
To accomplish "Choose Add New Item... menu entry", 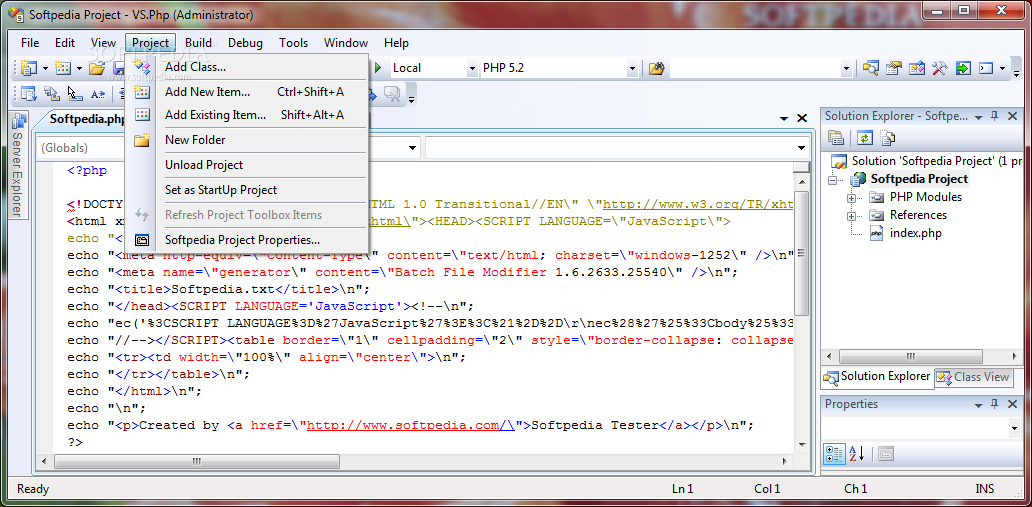I will (246, 92).
